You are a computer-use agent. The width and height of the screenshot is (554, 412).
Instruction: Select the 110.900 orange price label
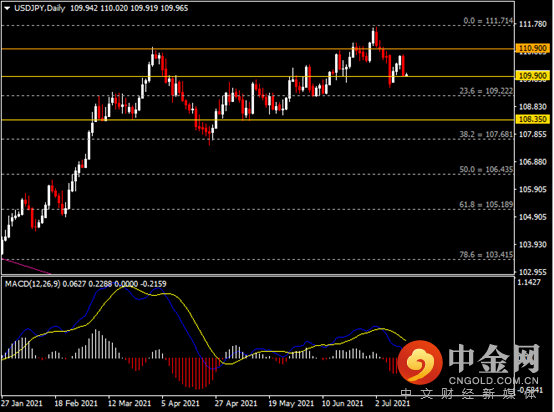pyautogui.click(x=532, y=48)
